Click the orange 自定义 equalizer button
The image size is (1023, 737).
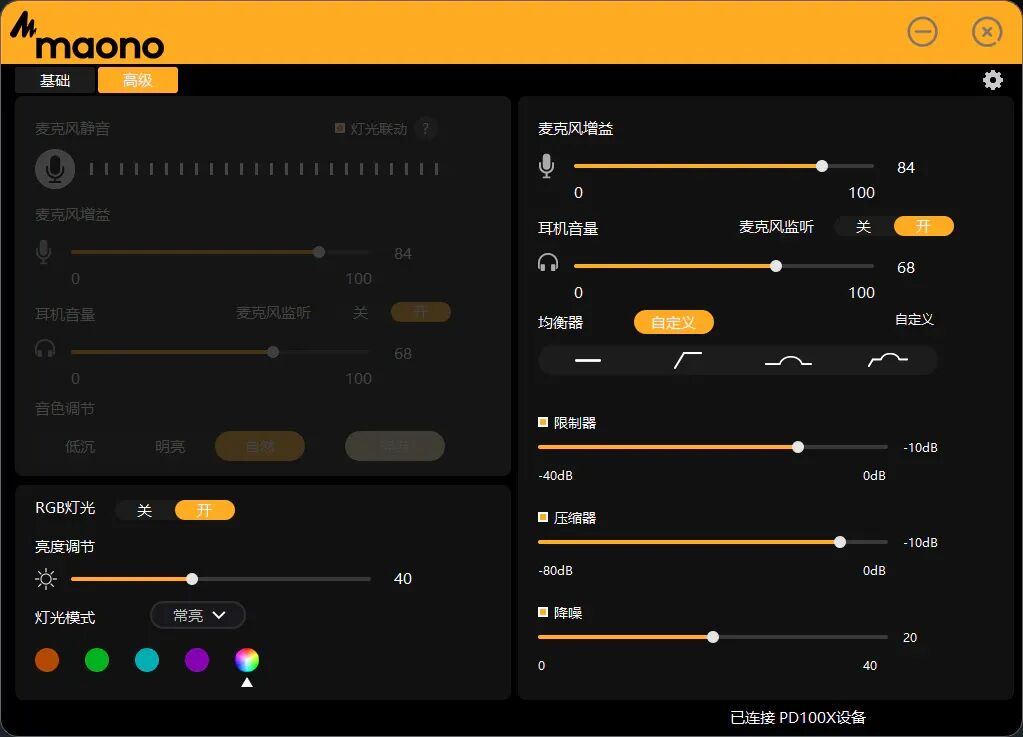tap(673, 322)
